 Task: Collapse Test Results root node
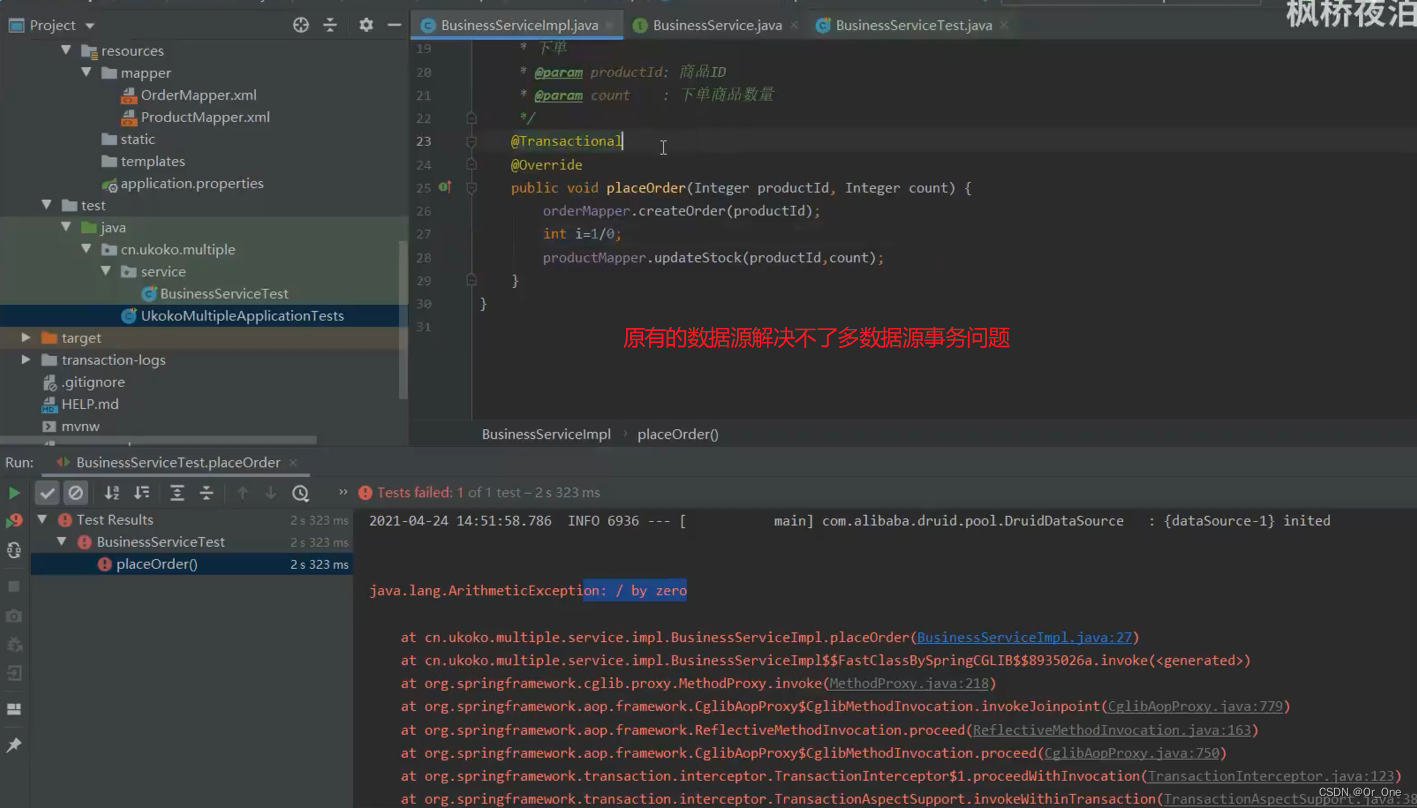point(42,520)
